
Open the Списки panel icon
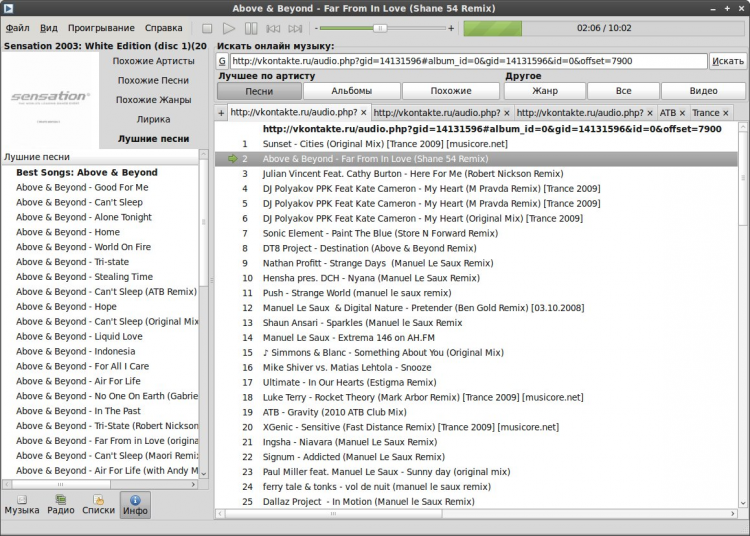click(99, 505)
